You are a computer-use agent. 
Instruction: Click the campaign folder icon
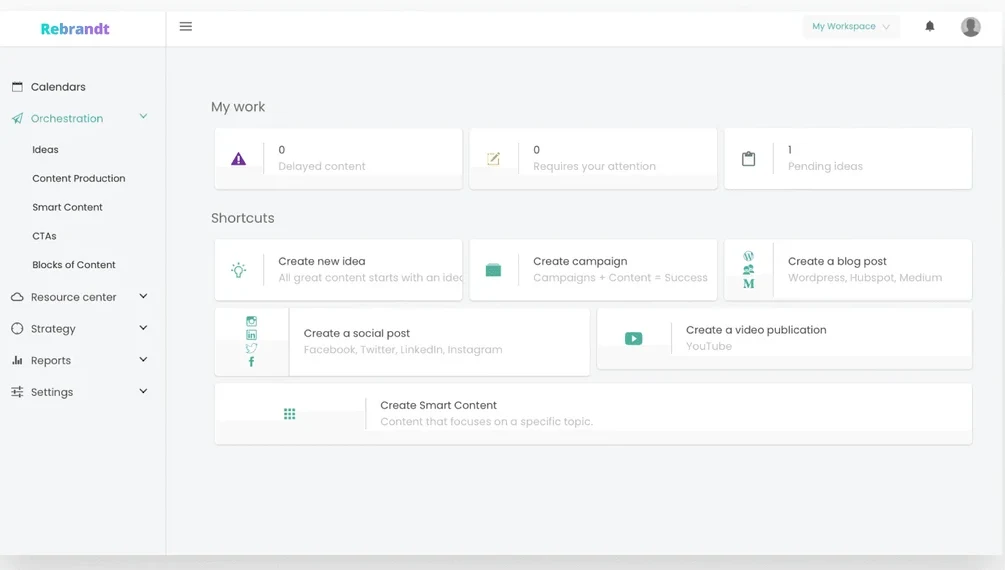(493, 270)
